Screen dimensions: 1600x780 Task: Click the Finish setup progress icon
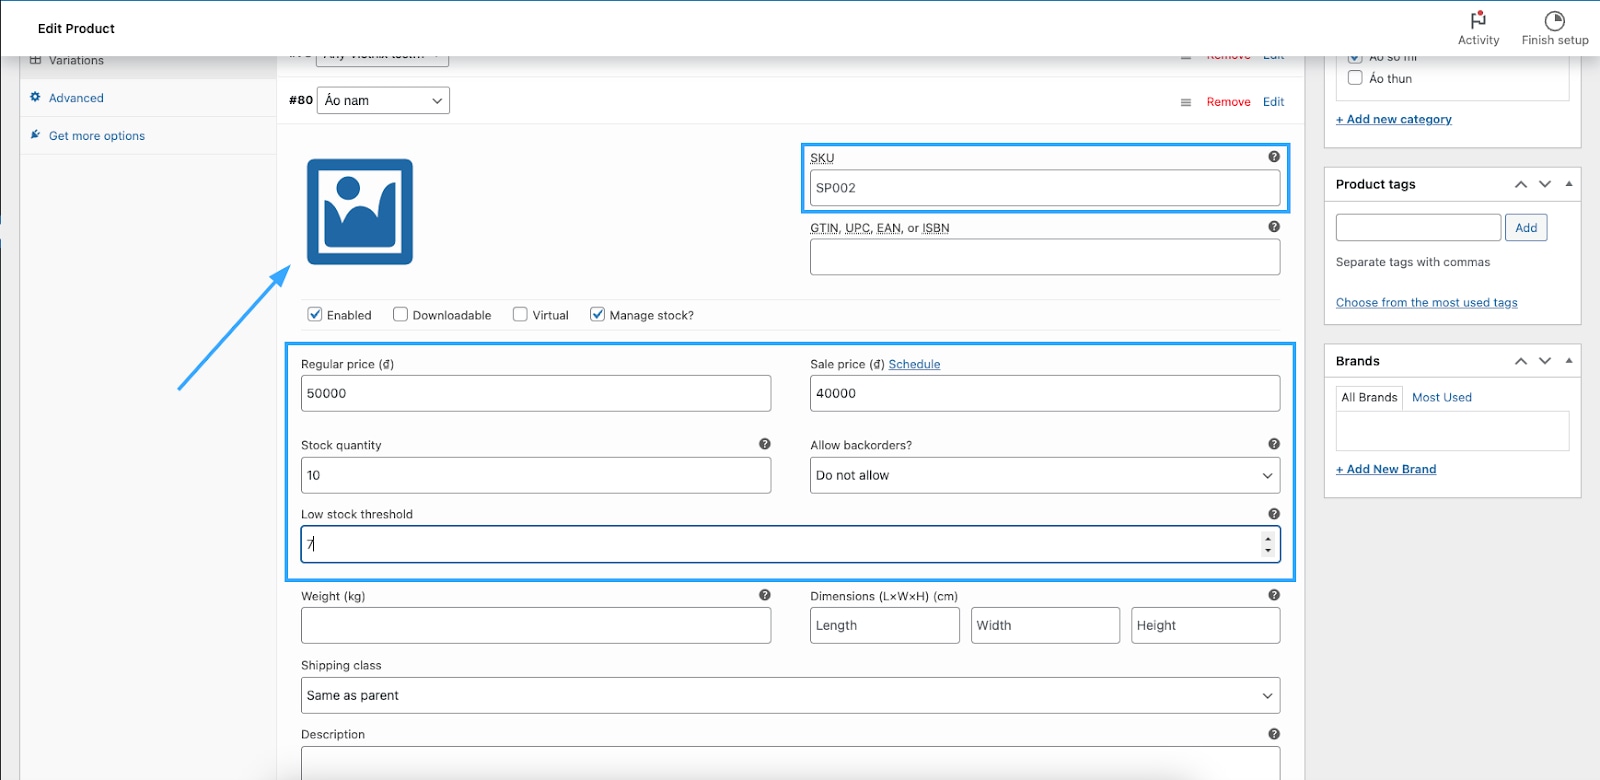[1554, 20]
